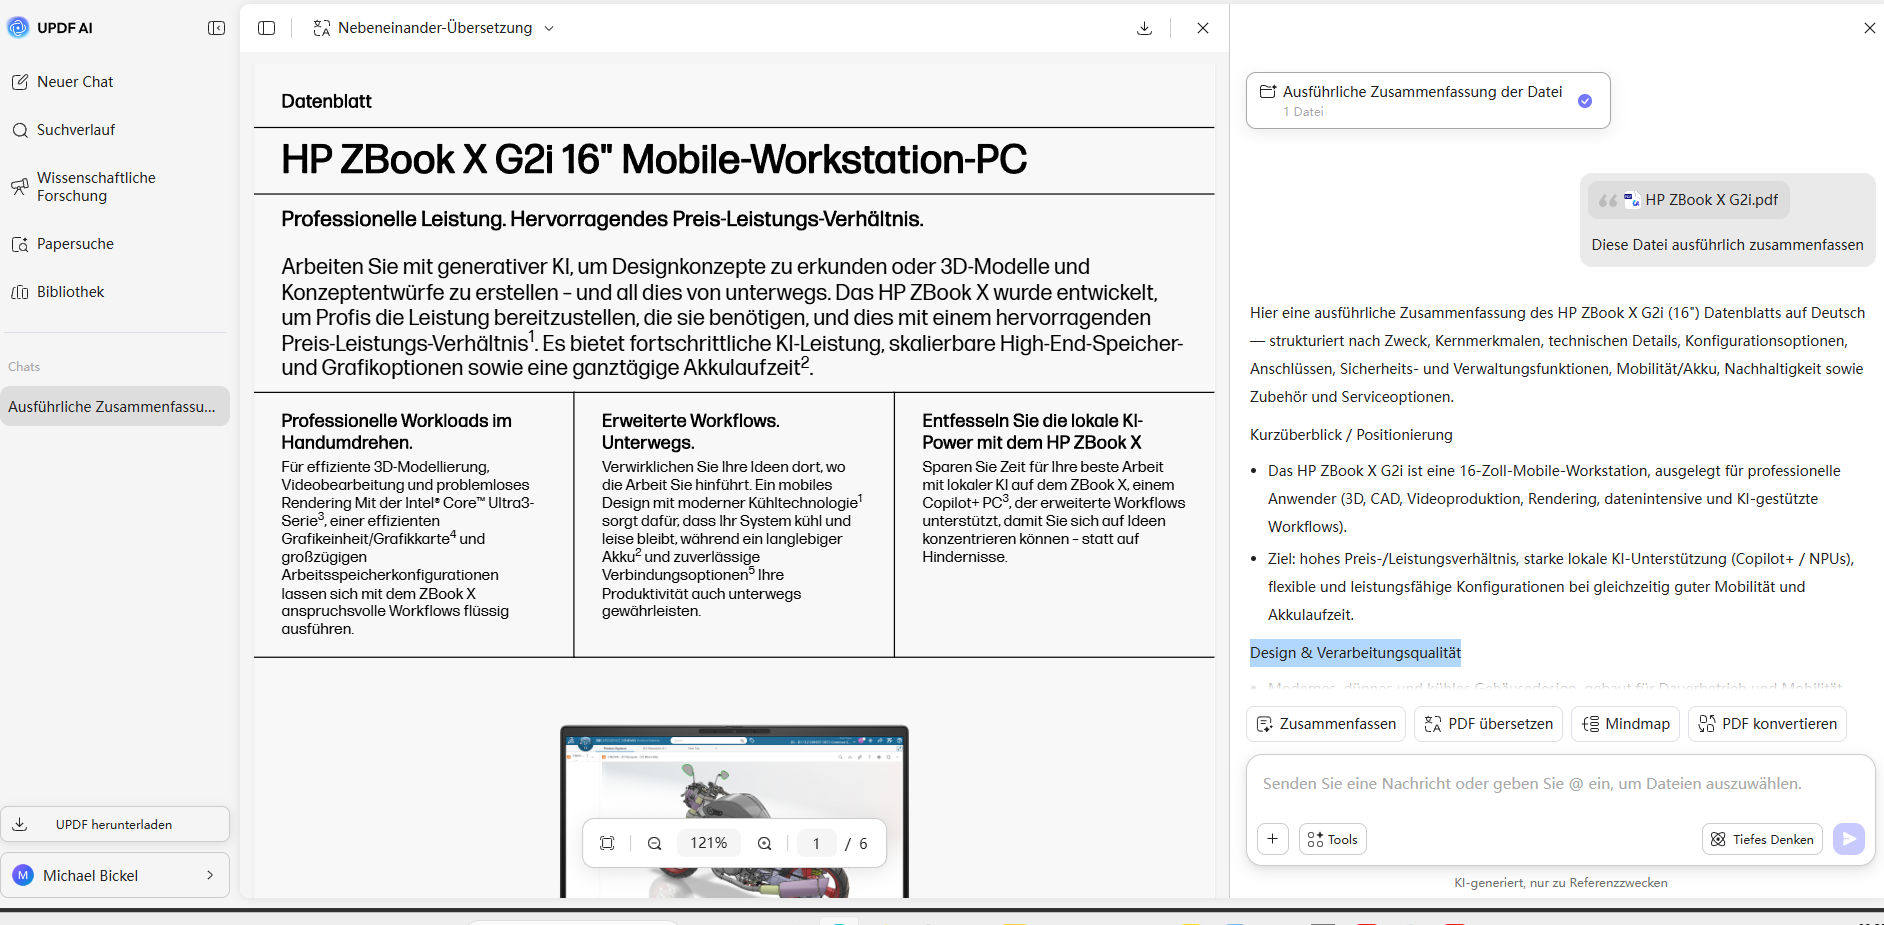1884x925 pixels.
Task: Click PDF title HP ZBook X G2i 16" Mobile-Workstation-PC
Action: pyautogui.click(x=654, y=160)
